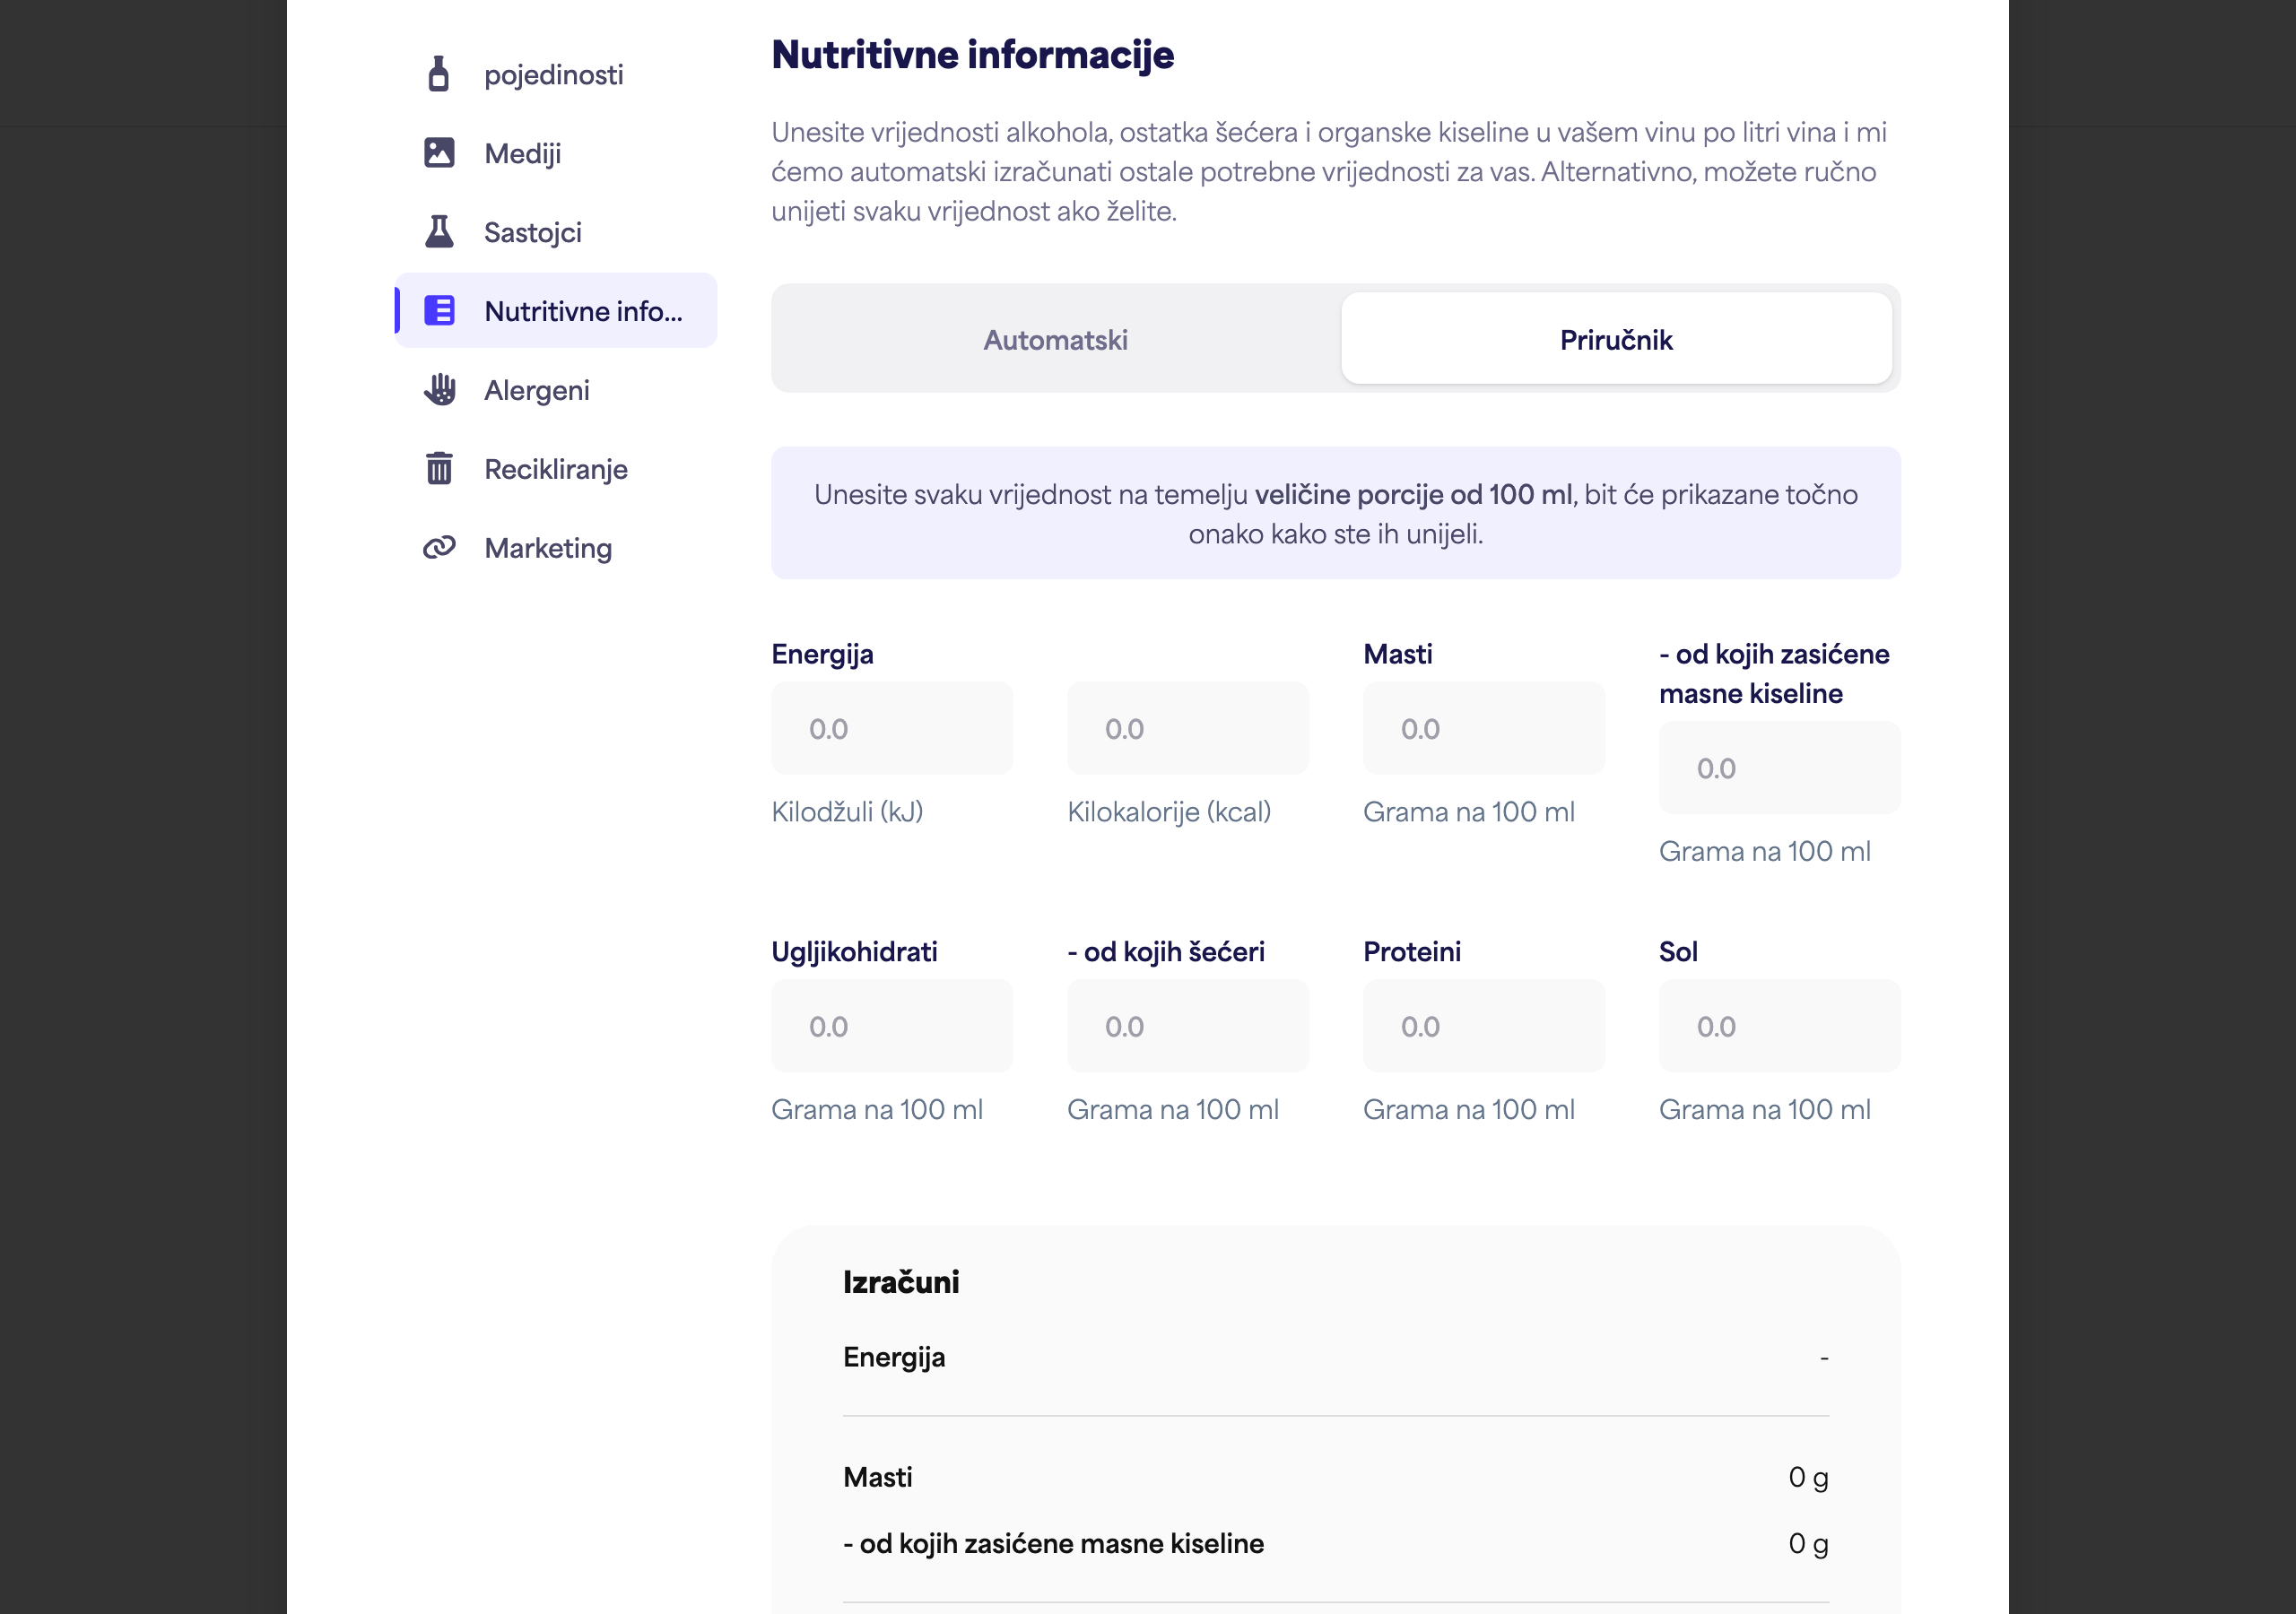Switch to Automatski mode
Screen dimensions: 2296x1614
click(1056, 339)
